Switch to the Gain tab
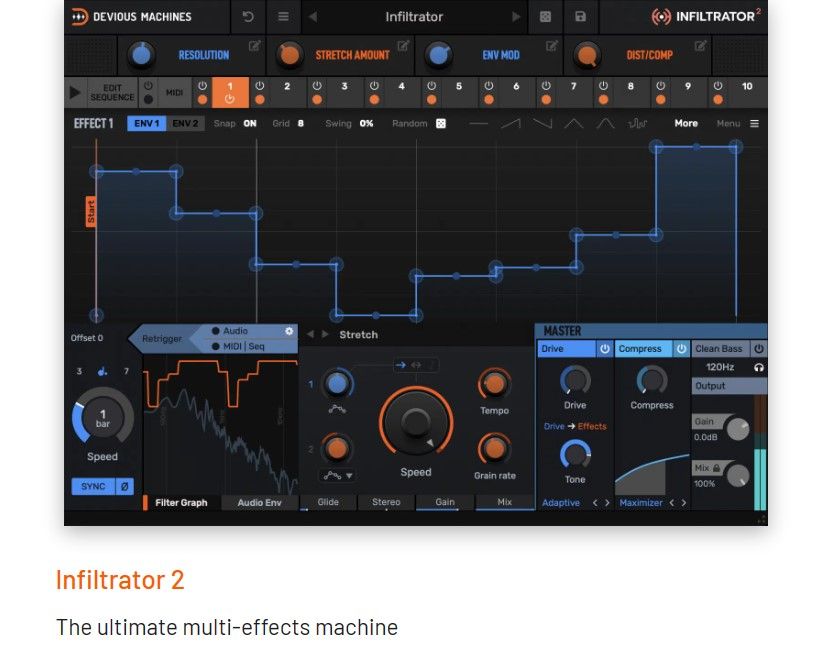 point(445,502)
